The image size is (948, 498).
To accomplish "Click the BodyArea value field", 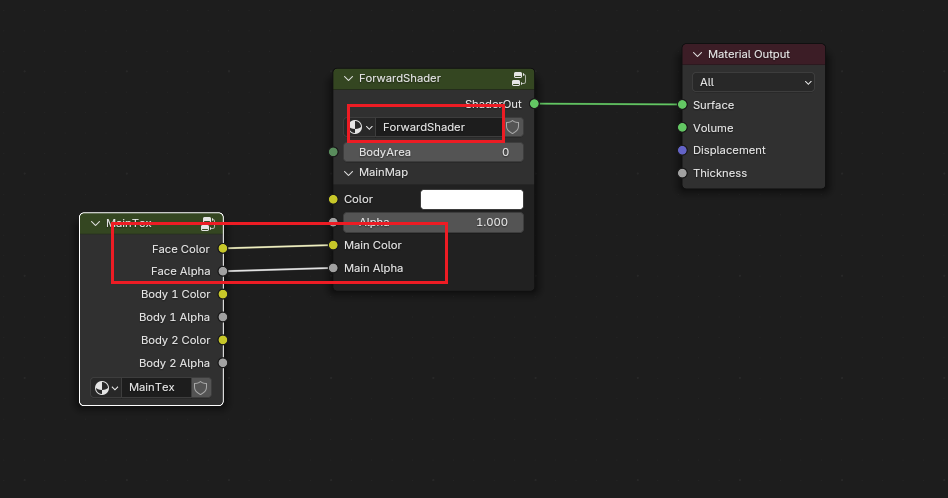I will pos(433,152).
